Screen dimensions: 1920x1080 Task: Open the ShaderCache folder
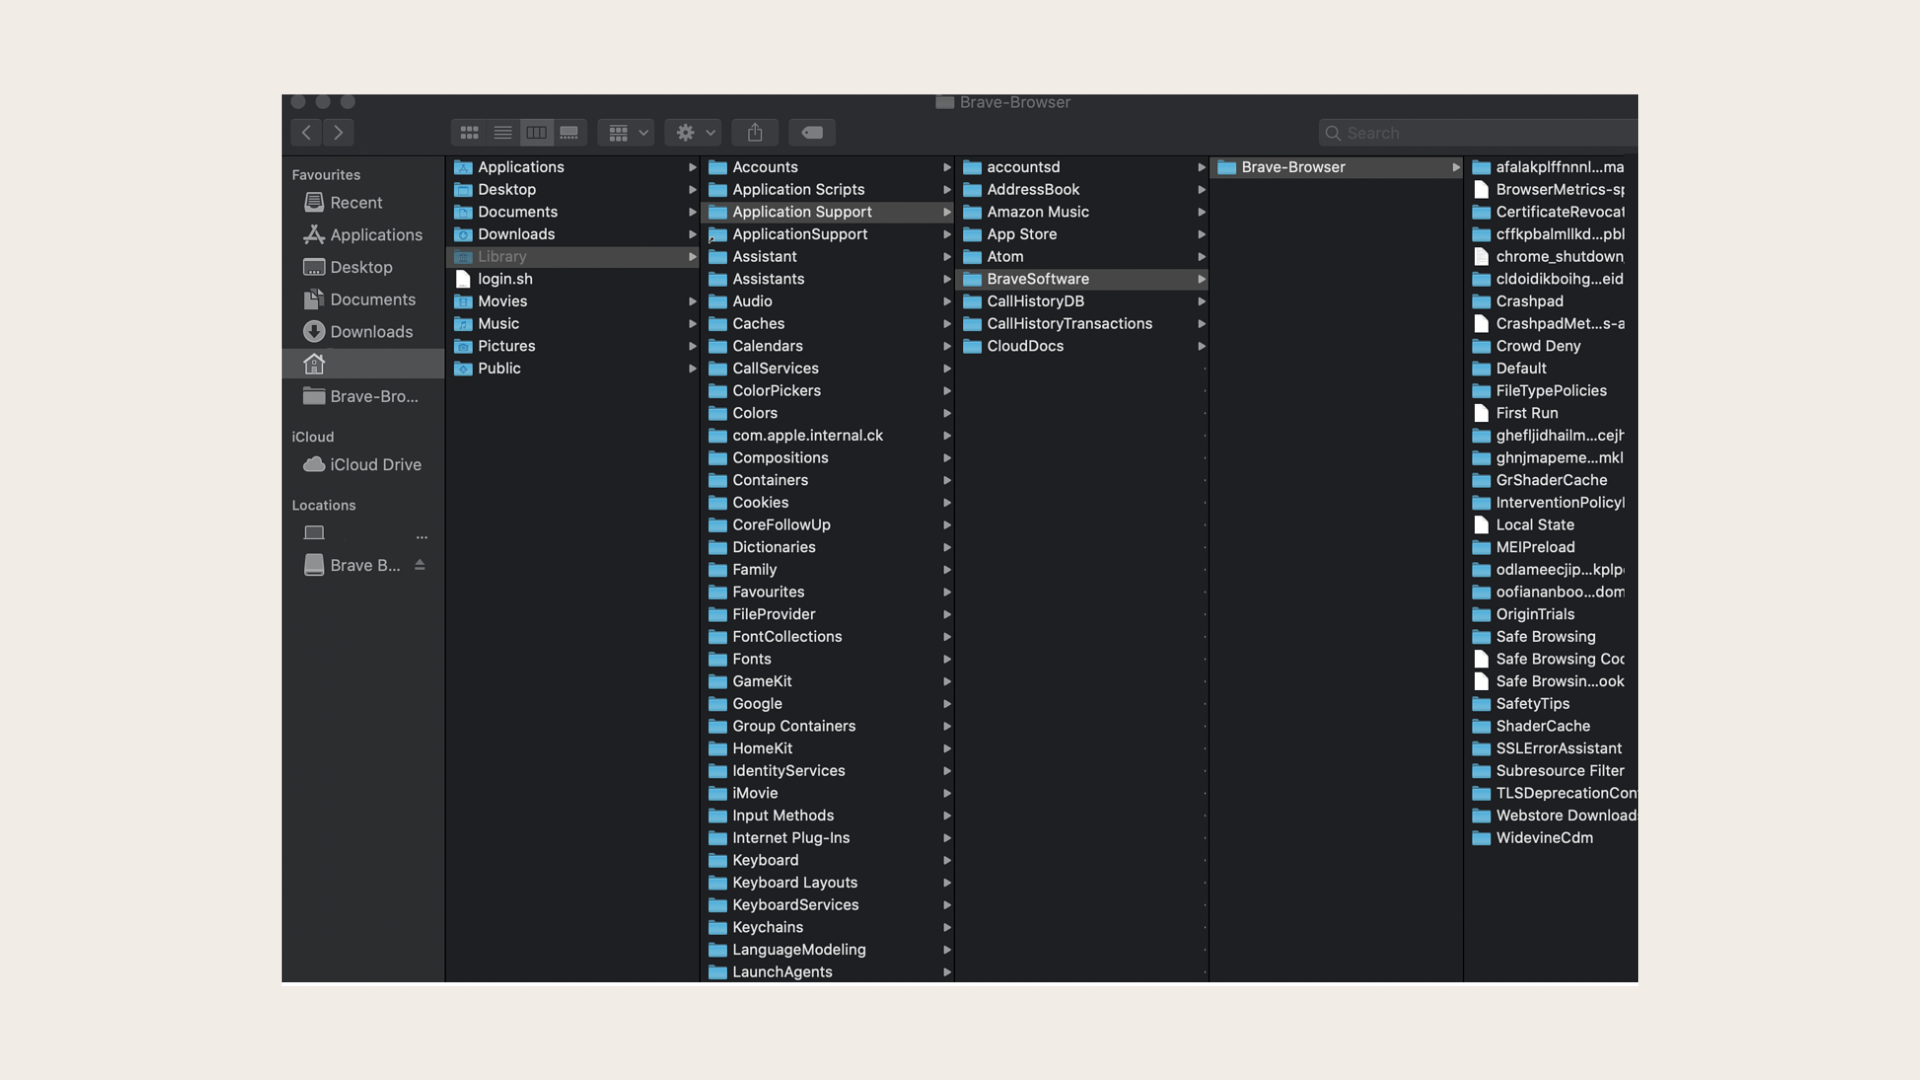(1552, 726)
